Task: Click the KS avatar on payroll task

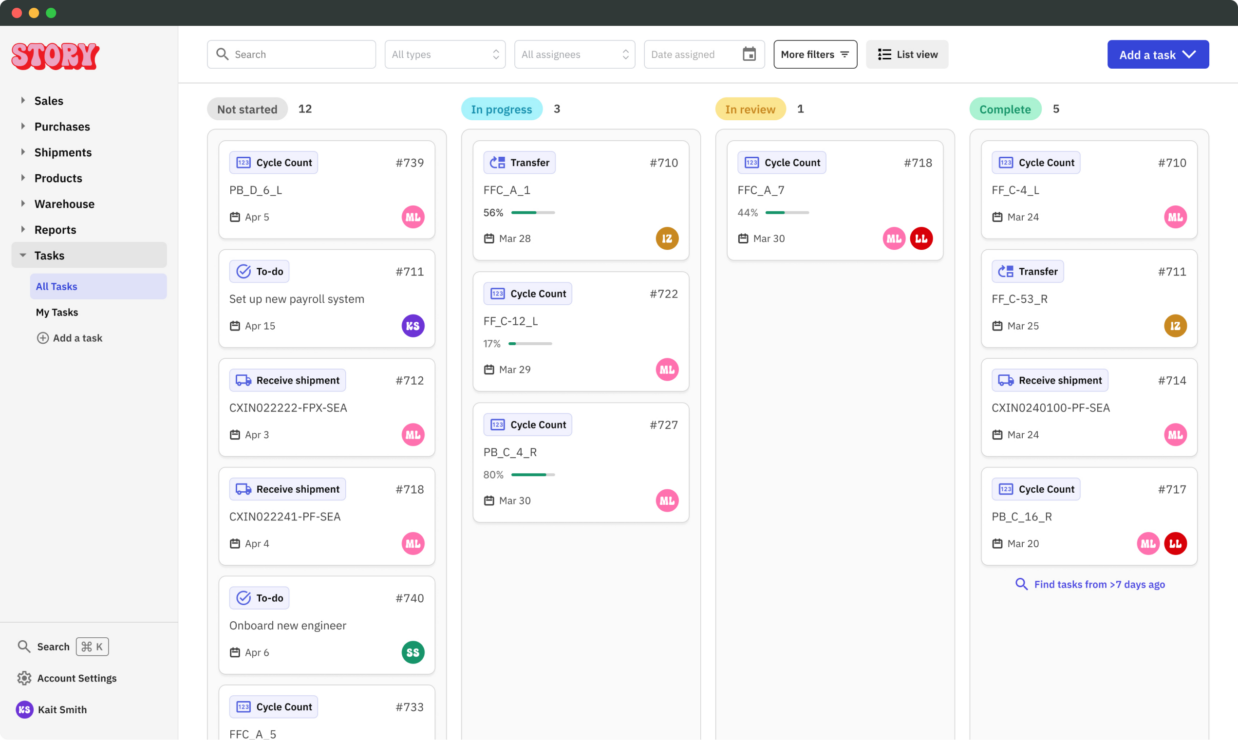Action: (x=413, y=326)
